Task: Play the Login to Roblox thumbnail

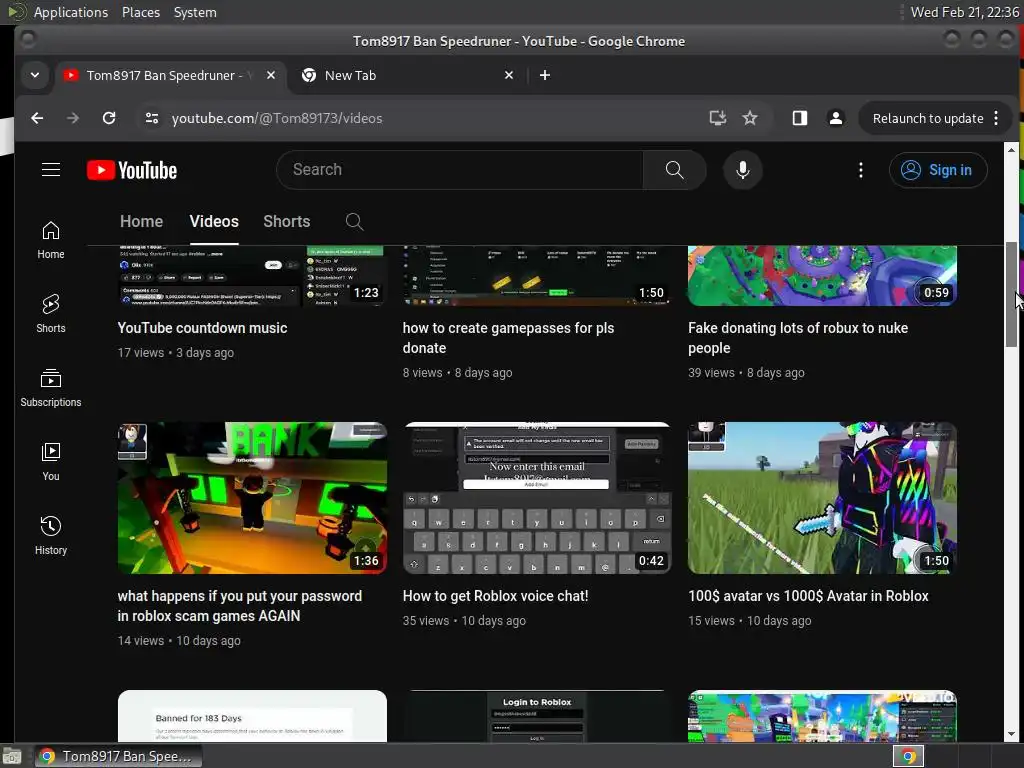Action: [537, 716]
